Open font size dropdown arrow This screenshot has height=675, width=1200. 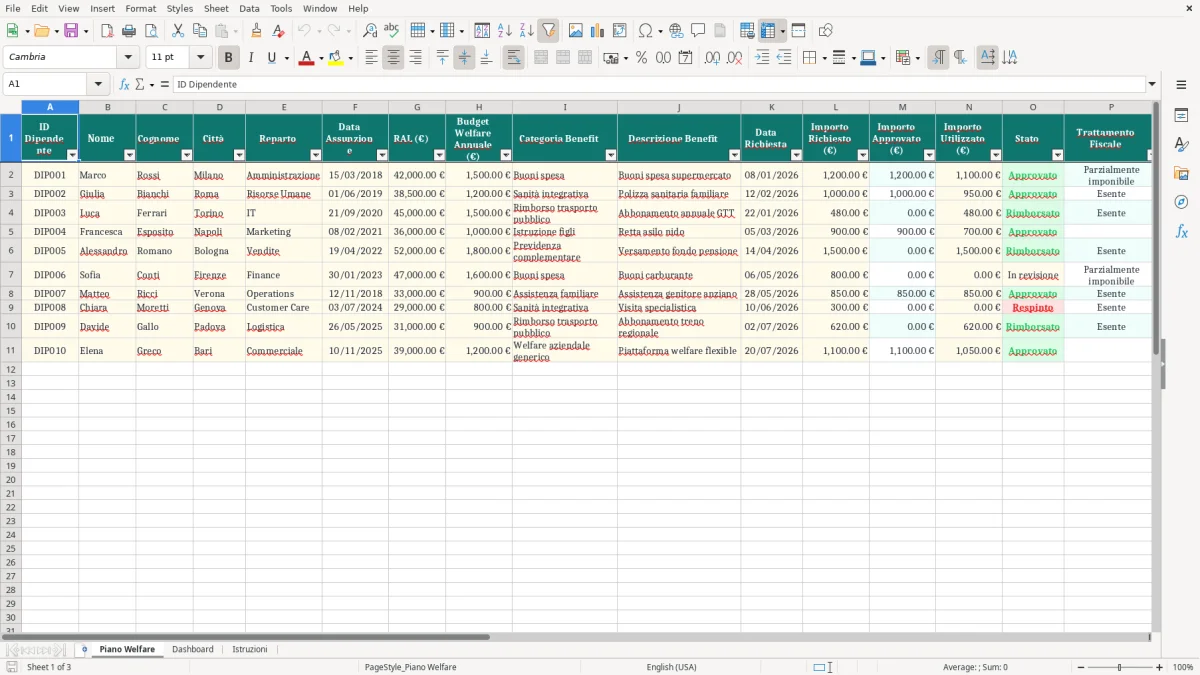(200, 58)
